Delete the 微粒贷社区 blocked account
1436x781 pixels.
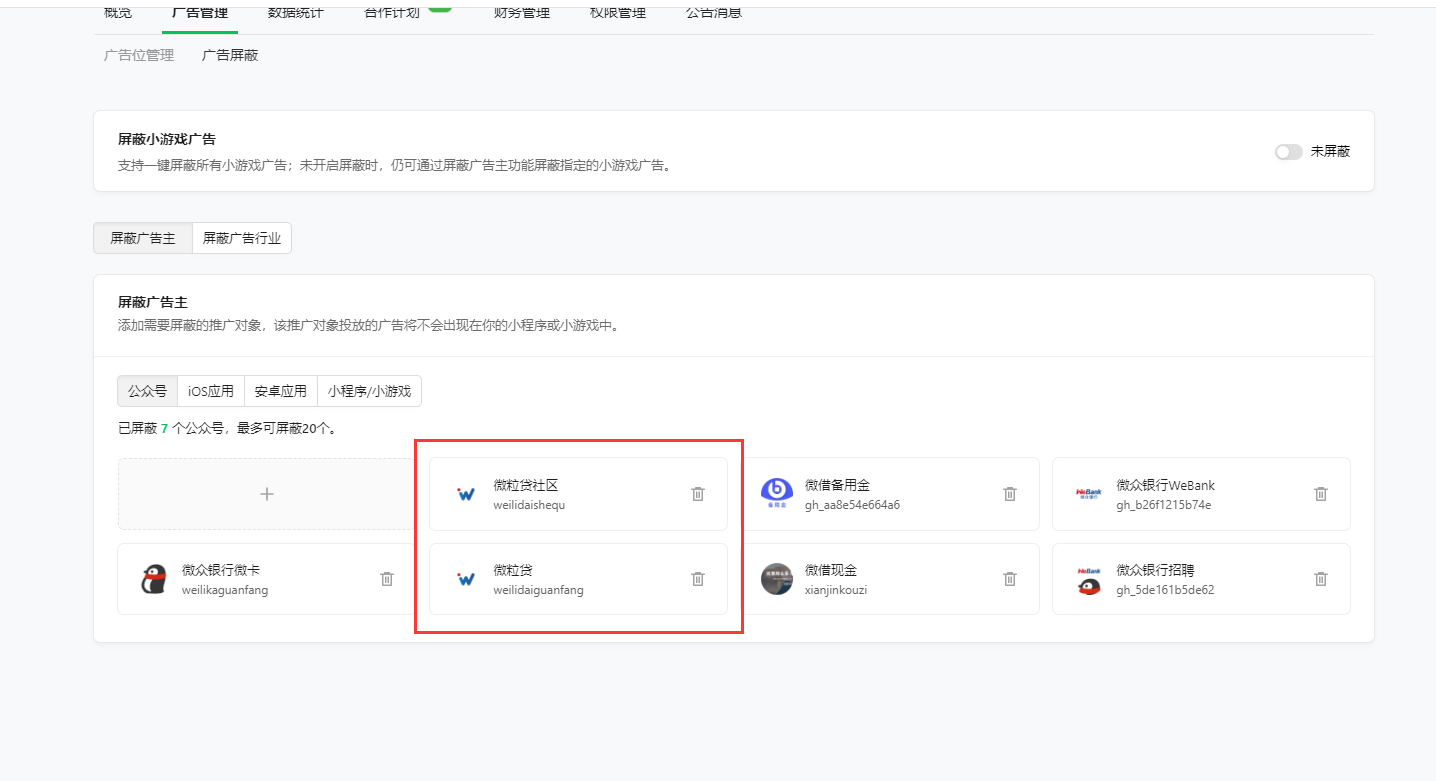point(698,494)
